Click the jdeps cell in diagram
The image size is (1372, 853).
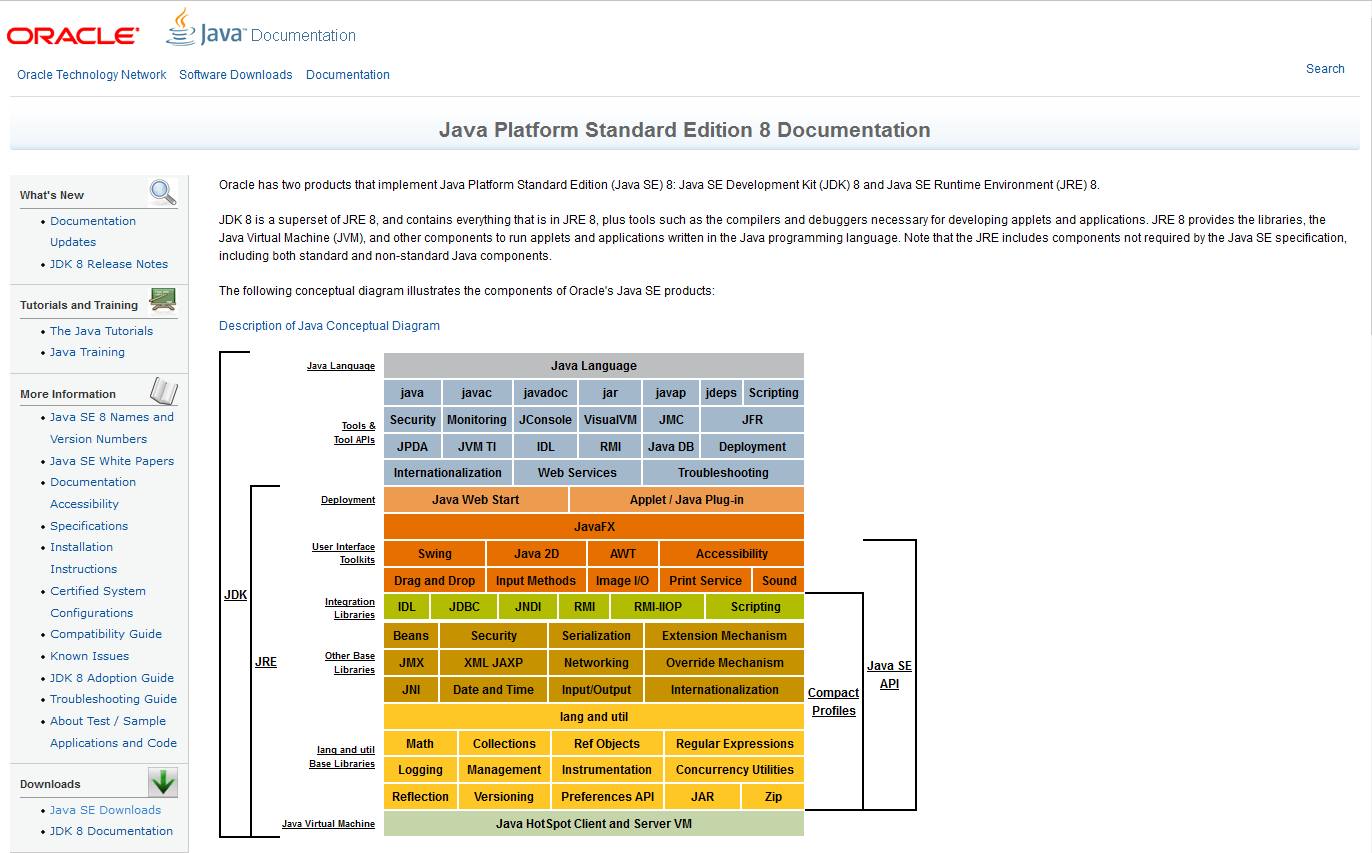721,393
